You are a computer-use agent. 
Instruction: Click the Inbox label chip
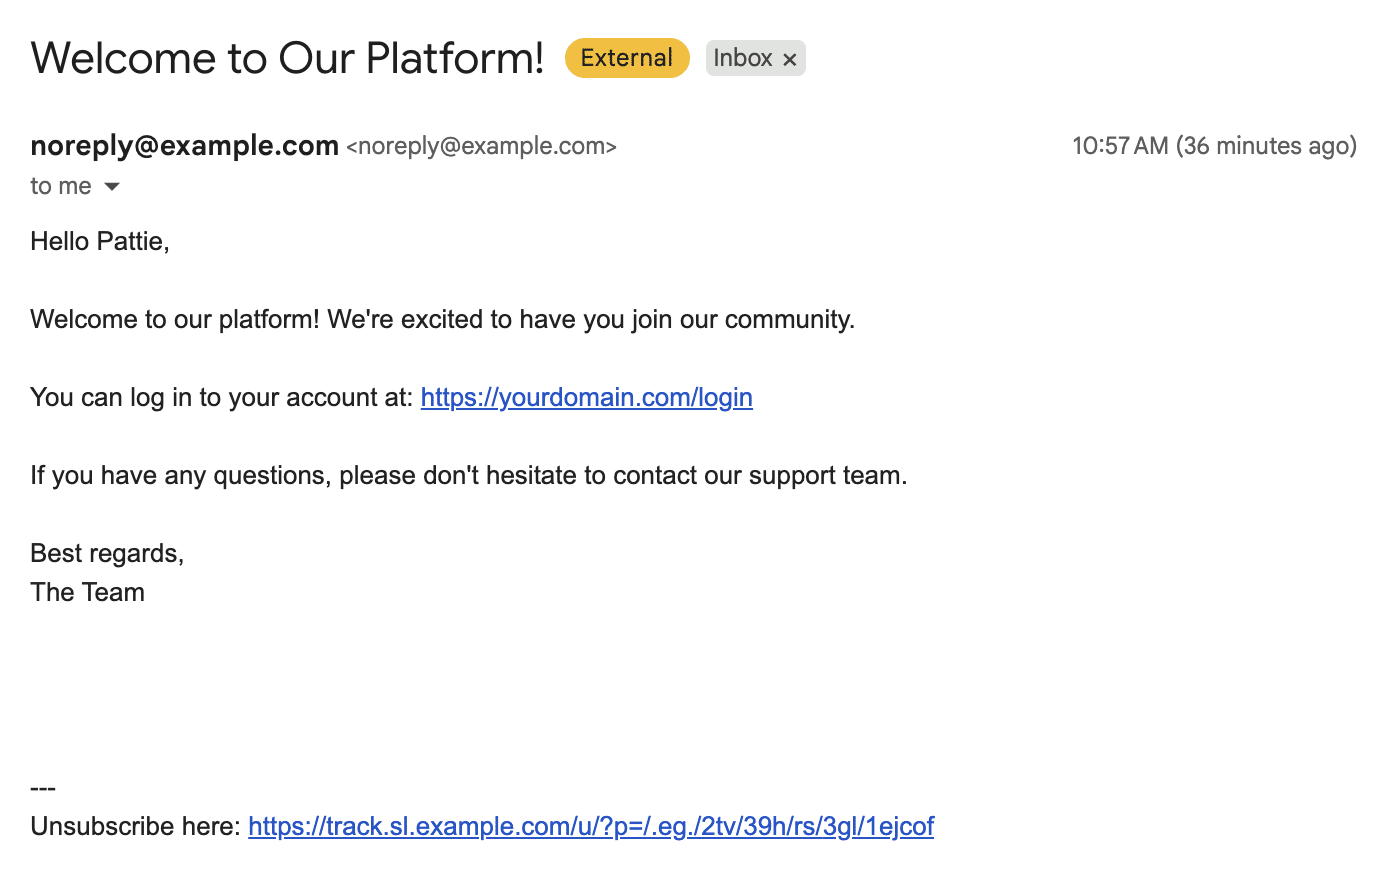[744, 57]
